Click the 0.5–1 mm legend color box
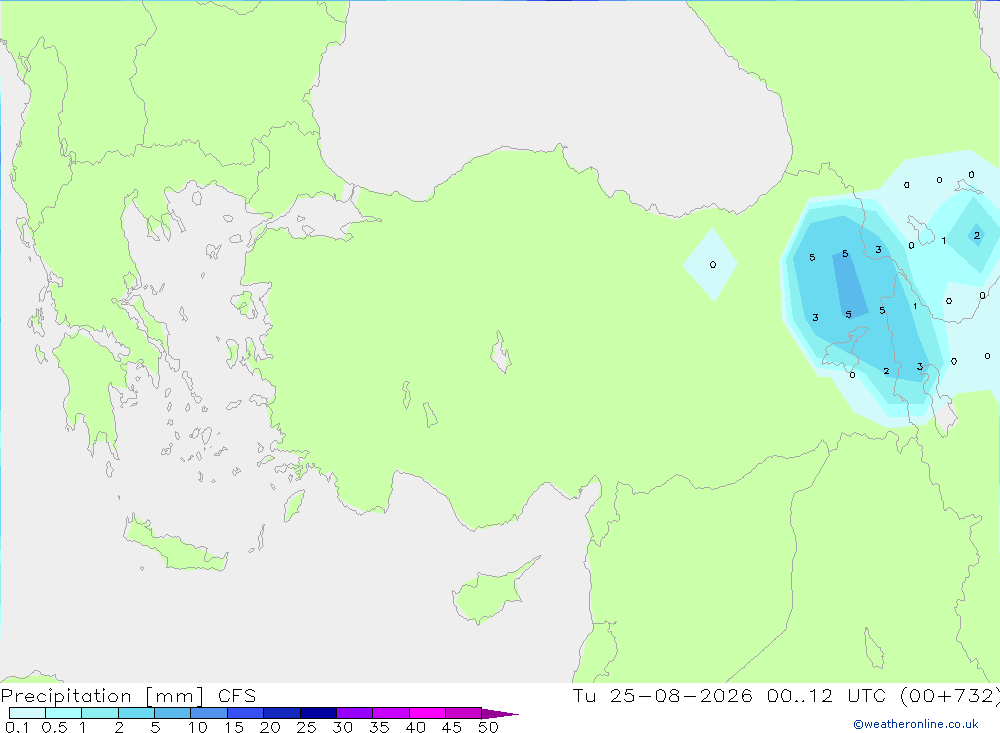1000x733 pixels. pos(64,713)
